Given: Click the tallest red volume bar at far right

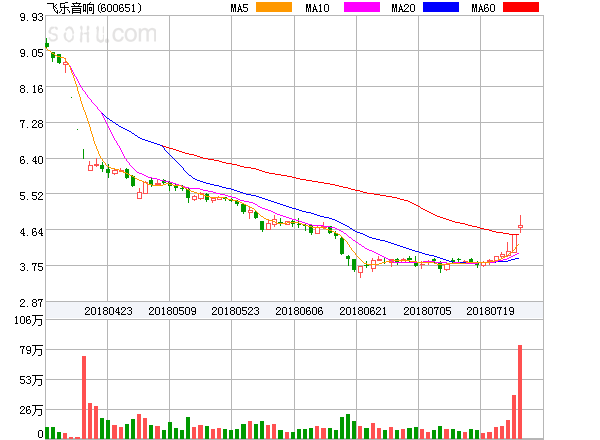Looking at the screenshot, I should [520, 392].
